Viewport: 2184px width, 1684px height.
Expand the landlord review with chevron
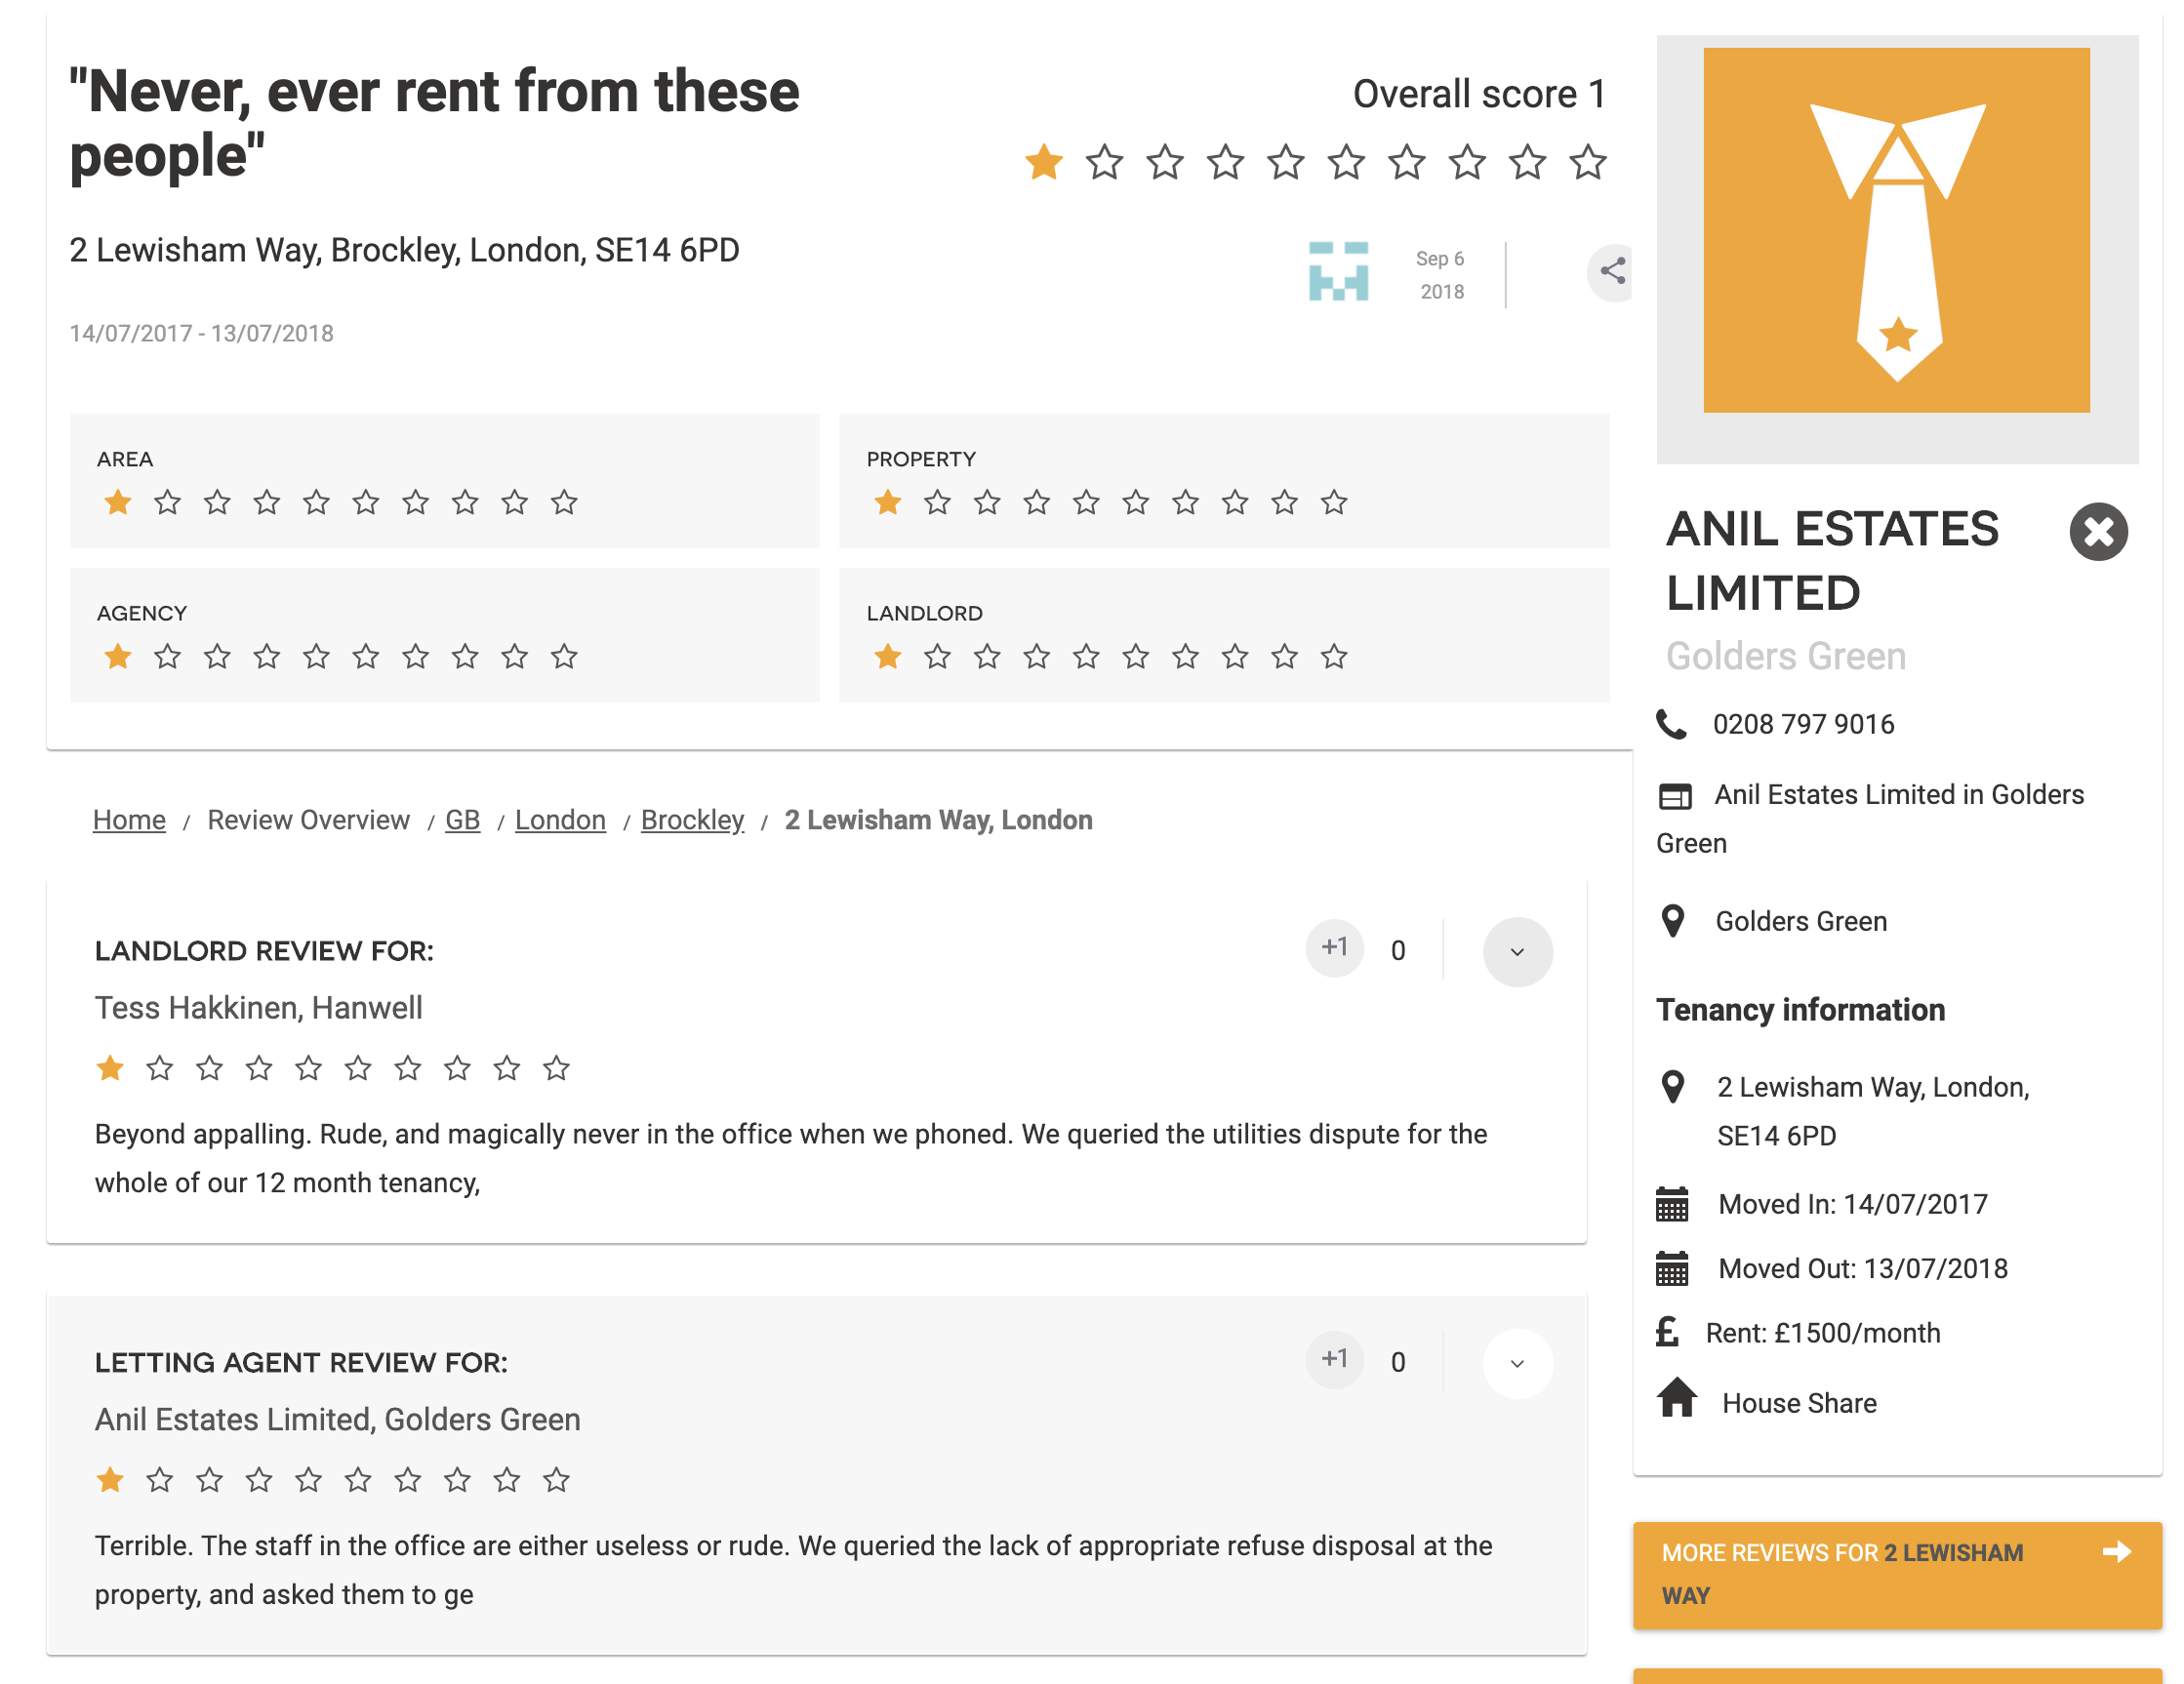click(1516, 952)
